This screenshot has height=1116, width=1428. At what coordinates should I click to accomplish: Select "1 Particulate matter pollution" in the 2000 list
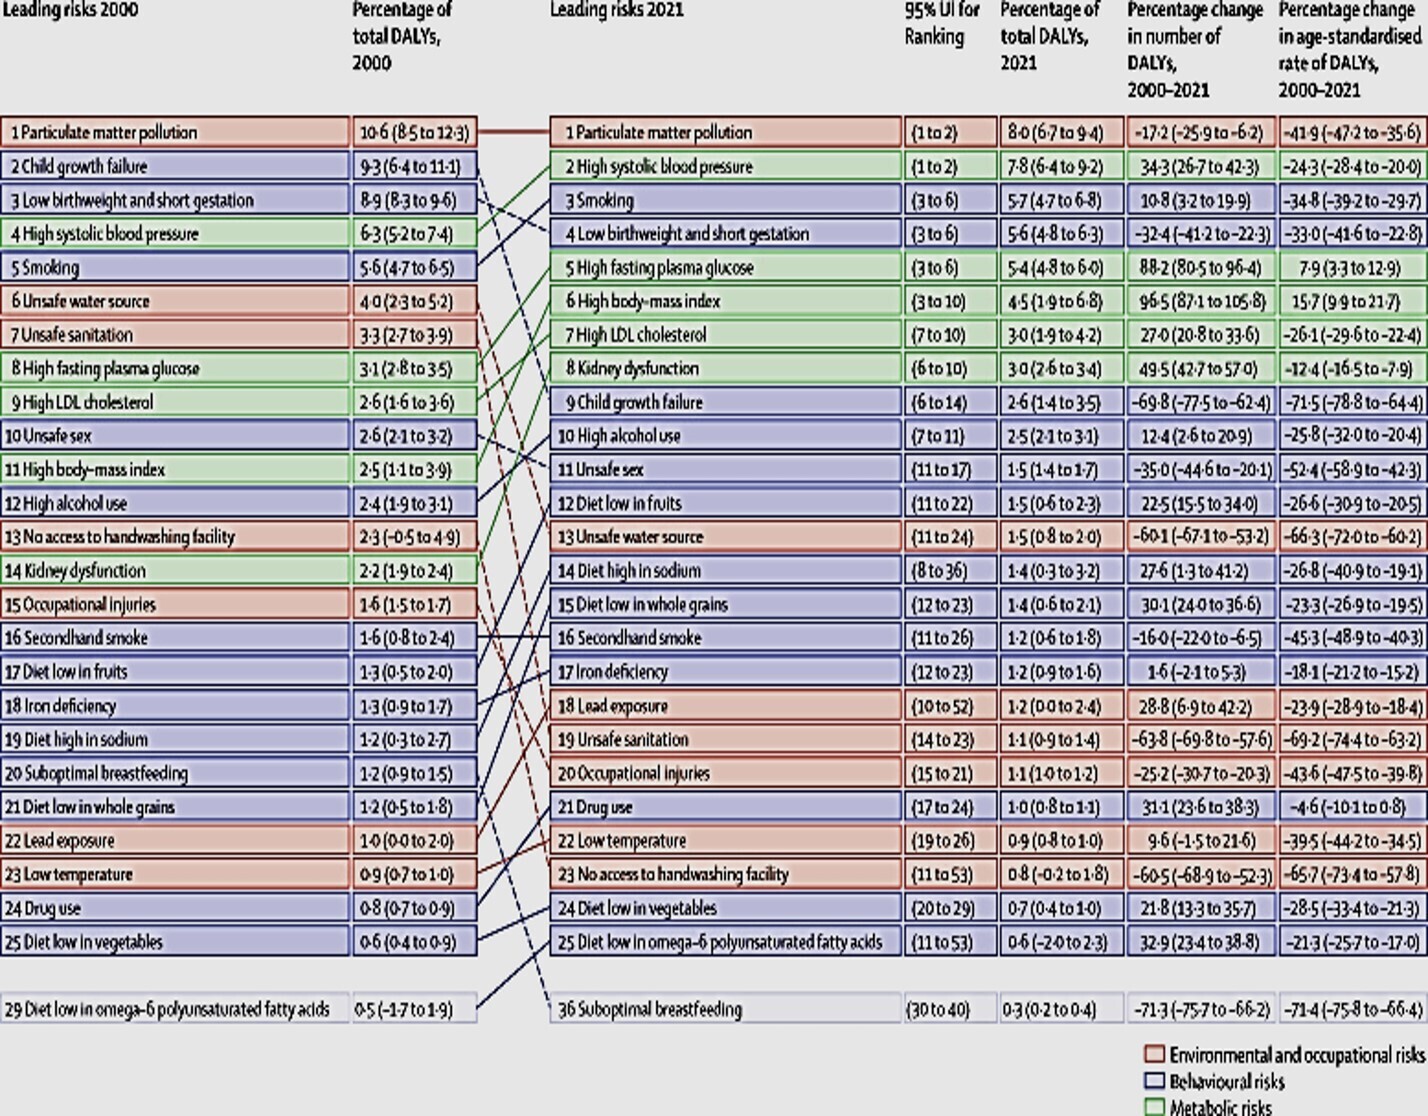coord(175,132)
